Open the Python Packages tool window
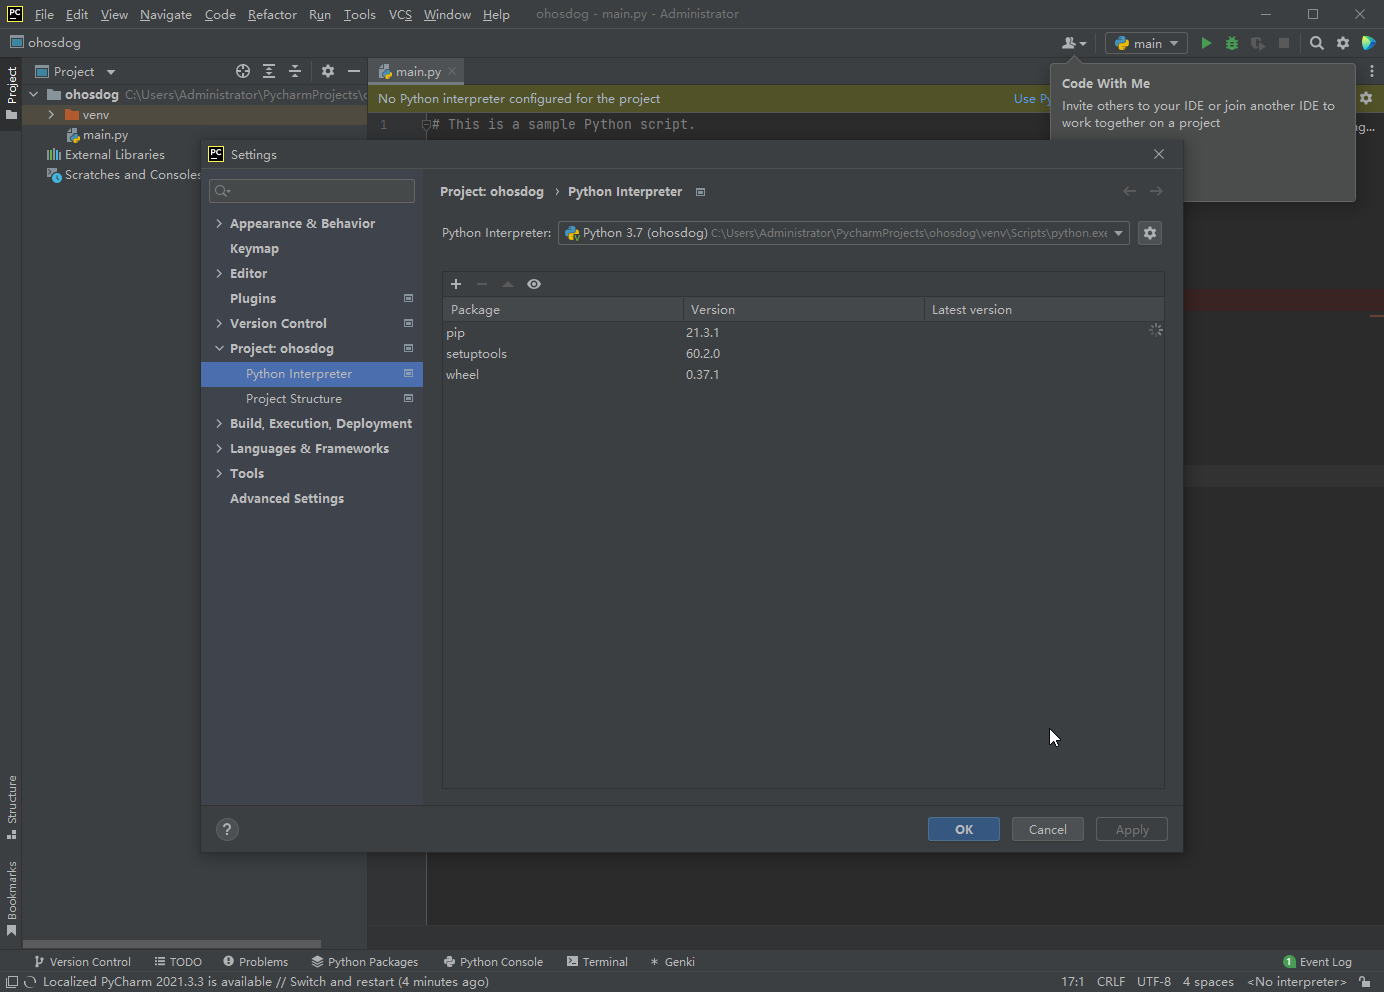Viewport: 1384px width, 992px height. click(364, 962)
